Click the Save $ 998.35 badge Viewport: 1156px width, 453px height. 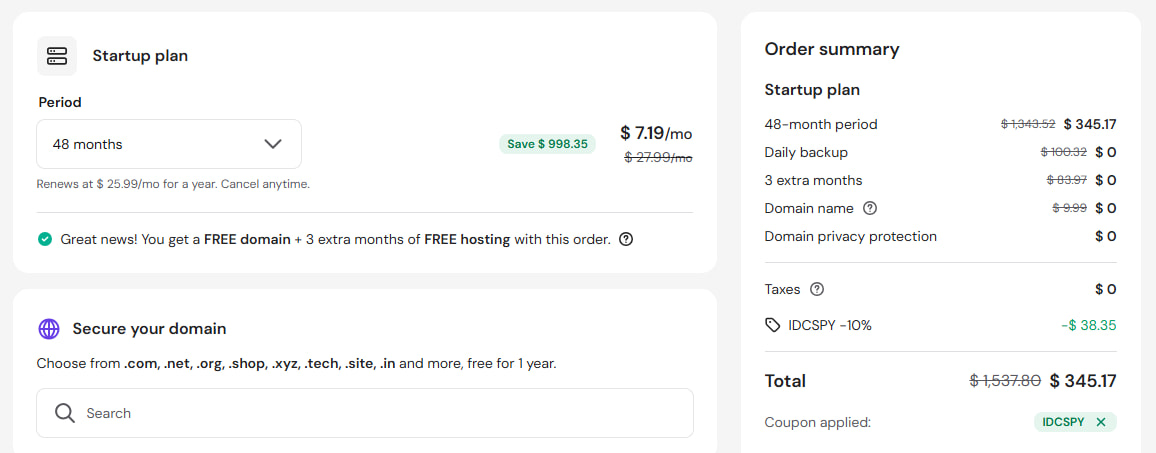(547, 144)
